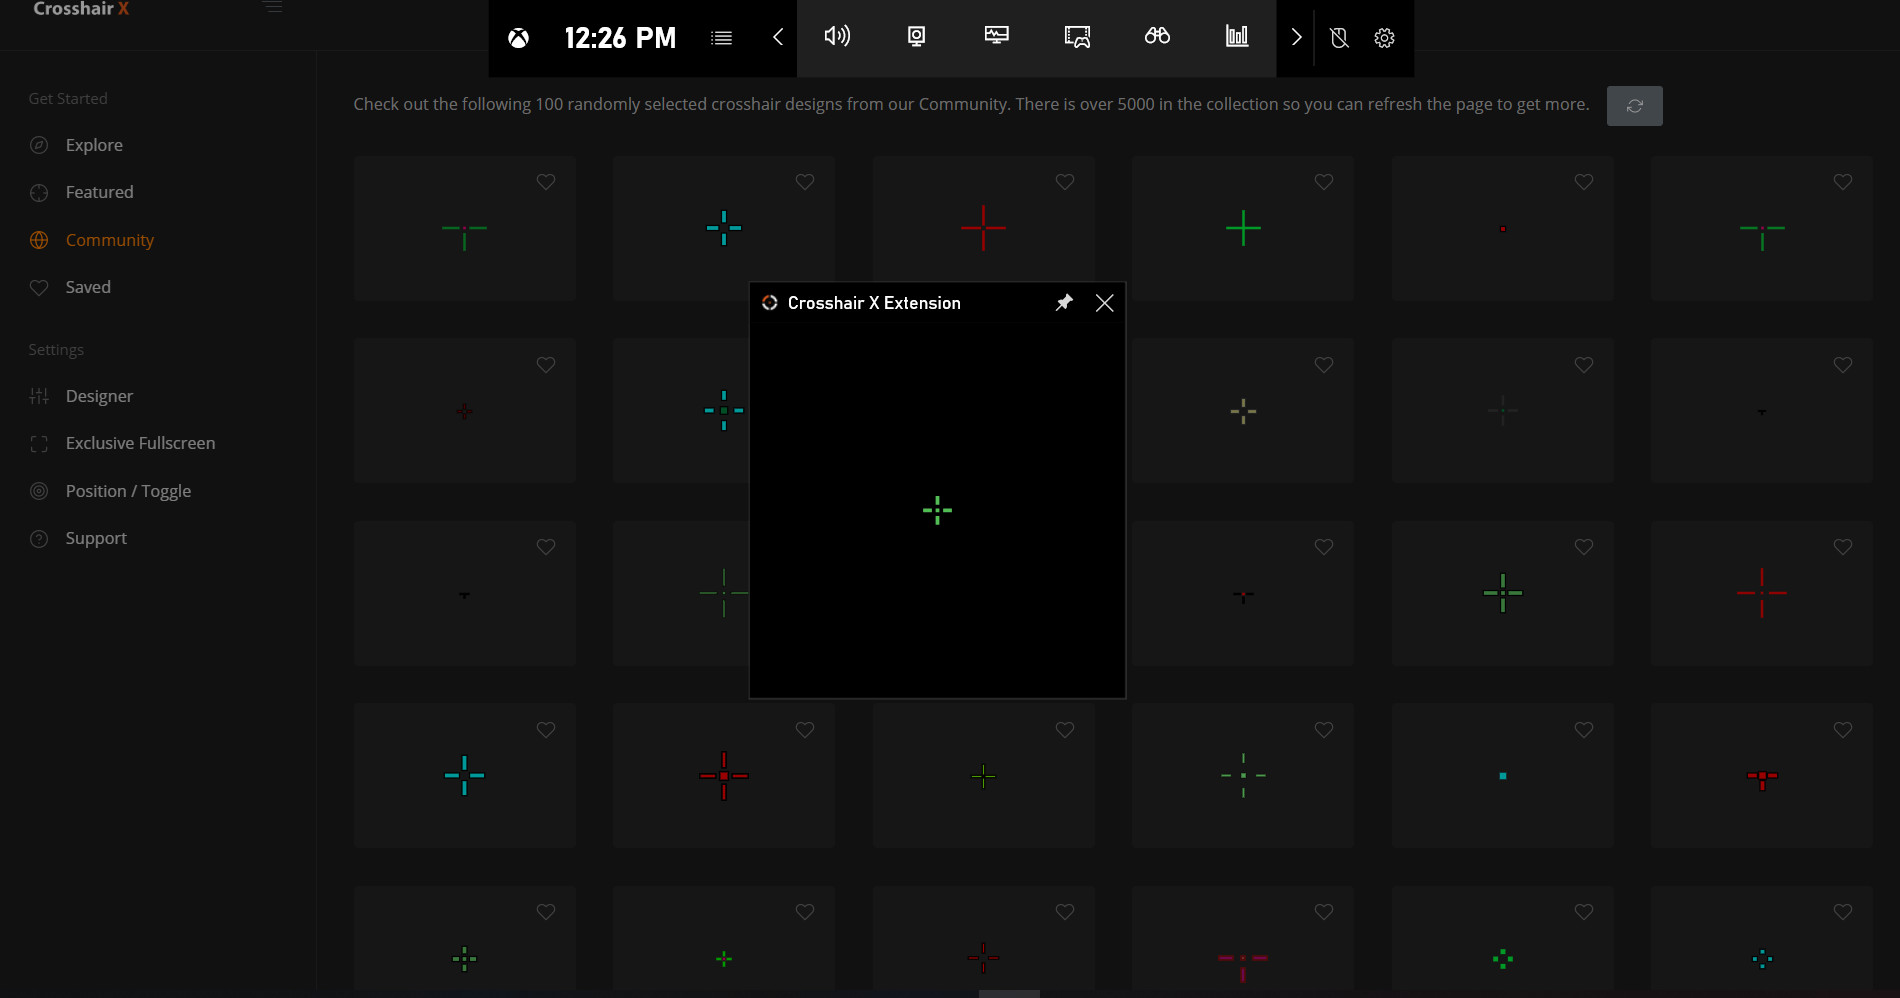Open the Designer settings page
1900x998 pixels.
click(99, 395)
